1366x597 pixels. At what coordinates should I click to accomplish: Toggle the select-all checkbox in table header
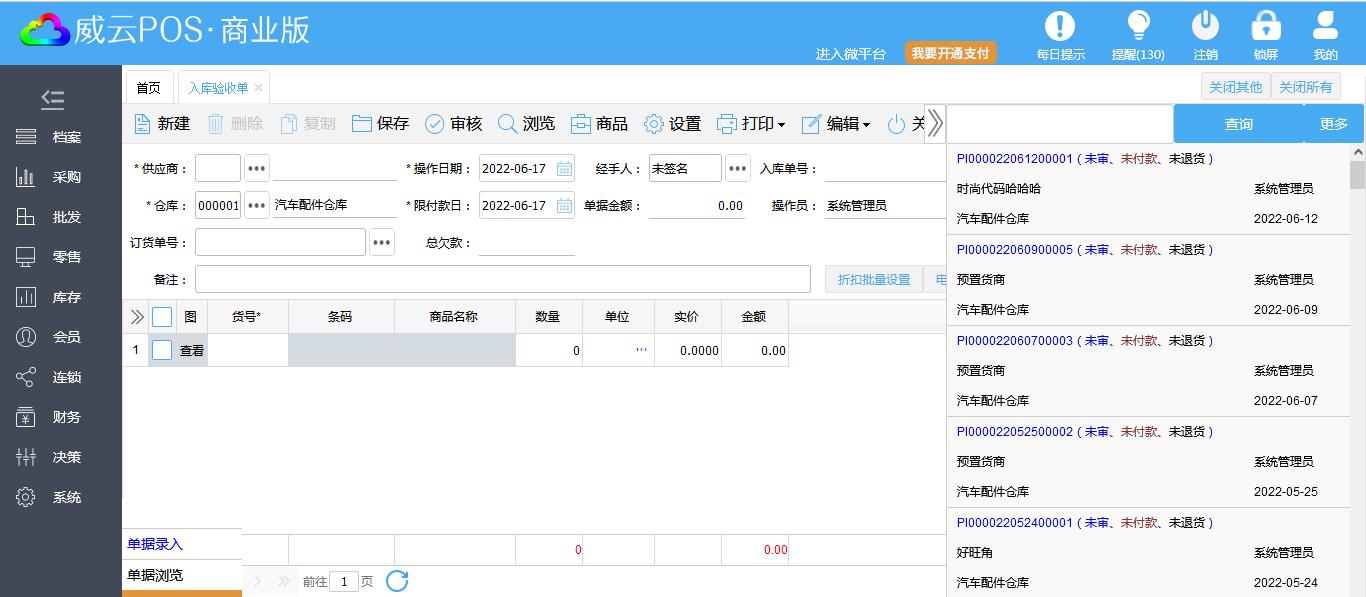click(162, 317)
